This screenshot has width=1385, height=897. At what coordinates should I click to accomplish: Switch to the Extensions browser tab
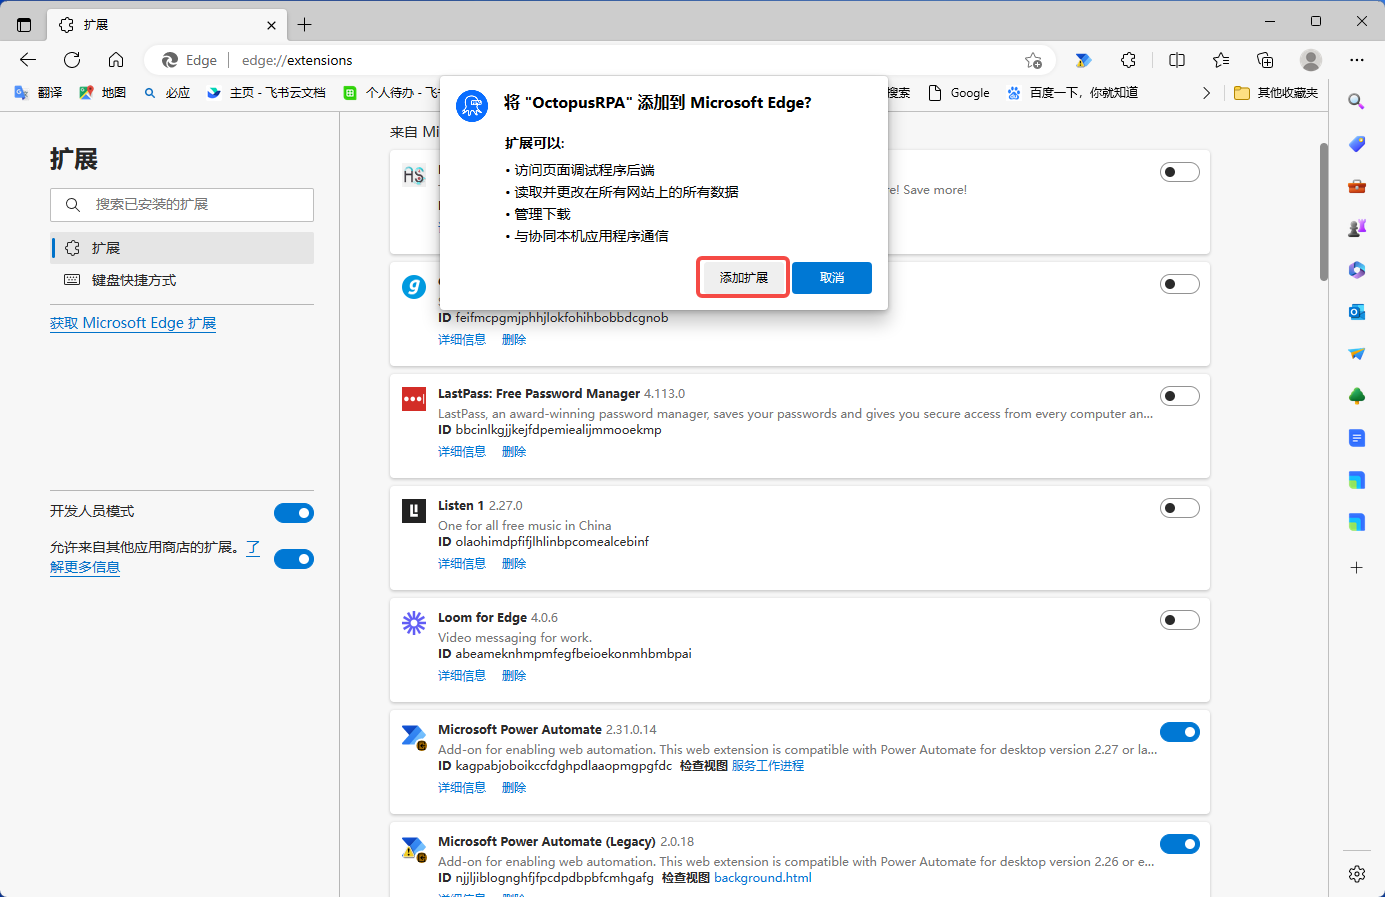[x=160, y=24]
